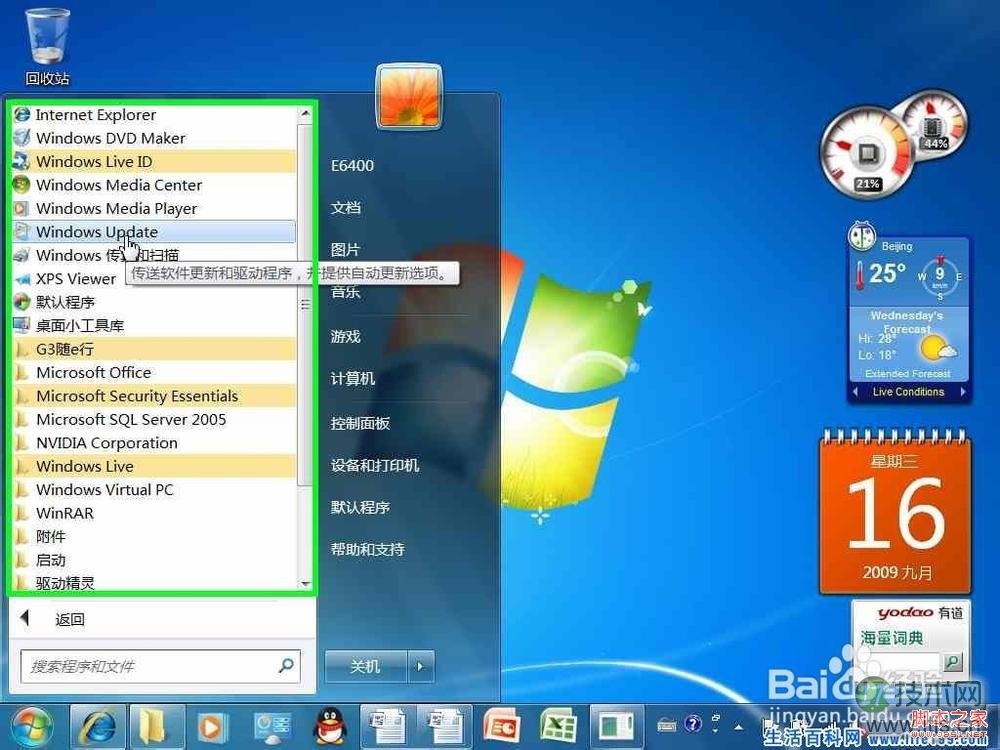Open the highlighted Windows Update item
This screenshot has width=1000, height=750.
[x=97, y=231]
